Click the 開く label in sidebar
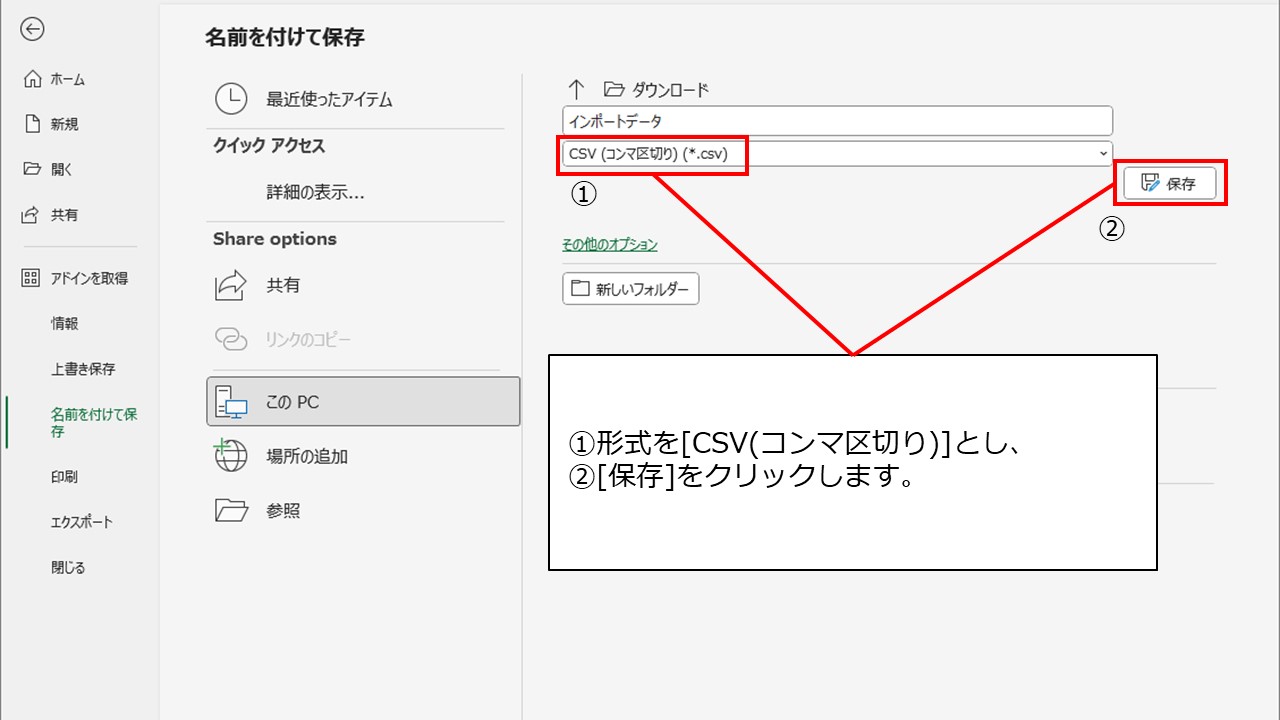Screen dimensions: 1280x720 point(62,169)
